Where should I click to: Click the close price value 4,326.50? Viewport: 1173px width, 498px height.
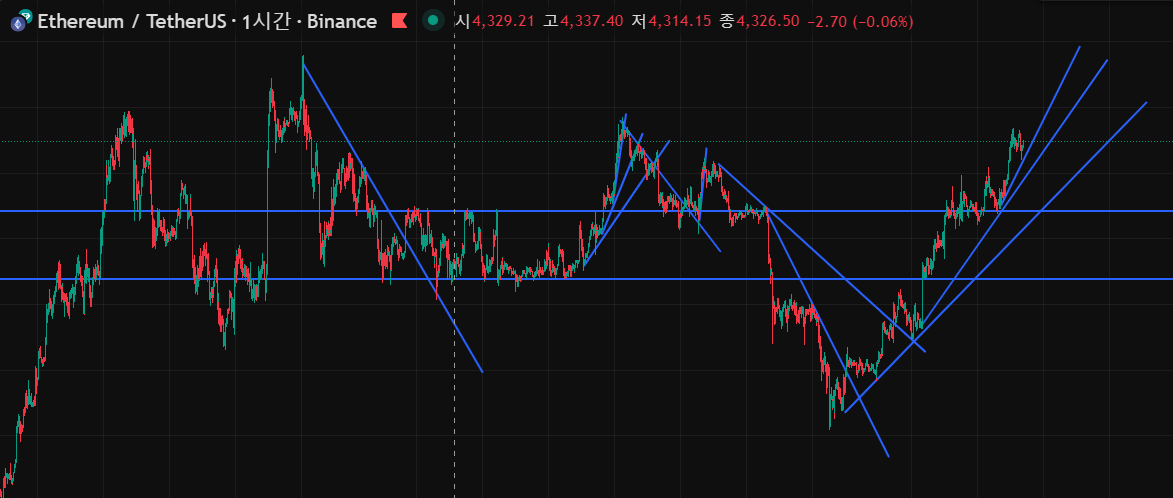click(x=769, y=21)
